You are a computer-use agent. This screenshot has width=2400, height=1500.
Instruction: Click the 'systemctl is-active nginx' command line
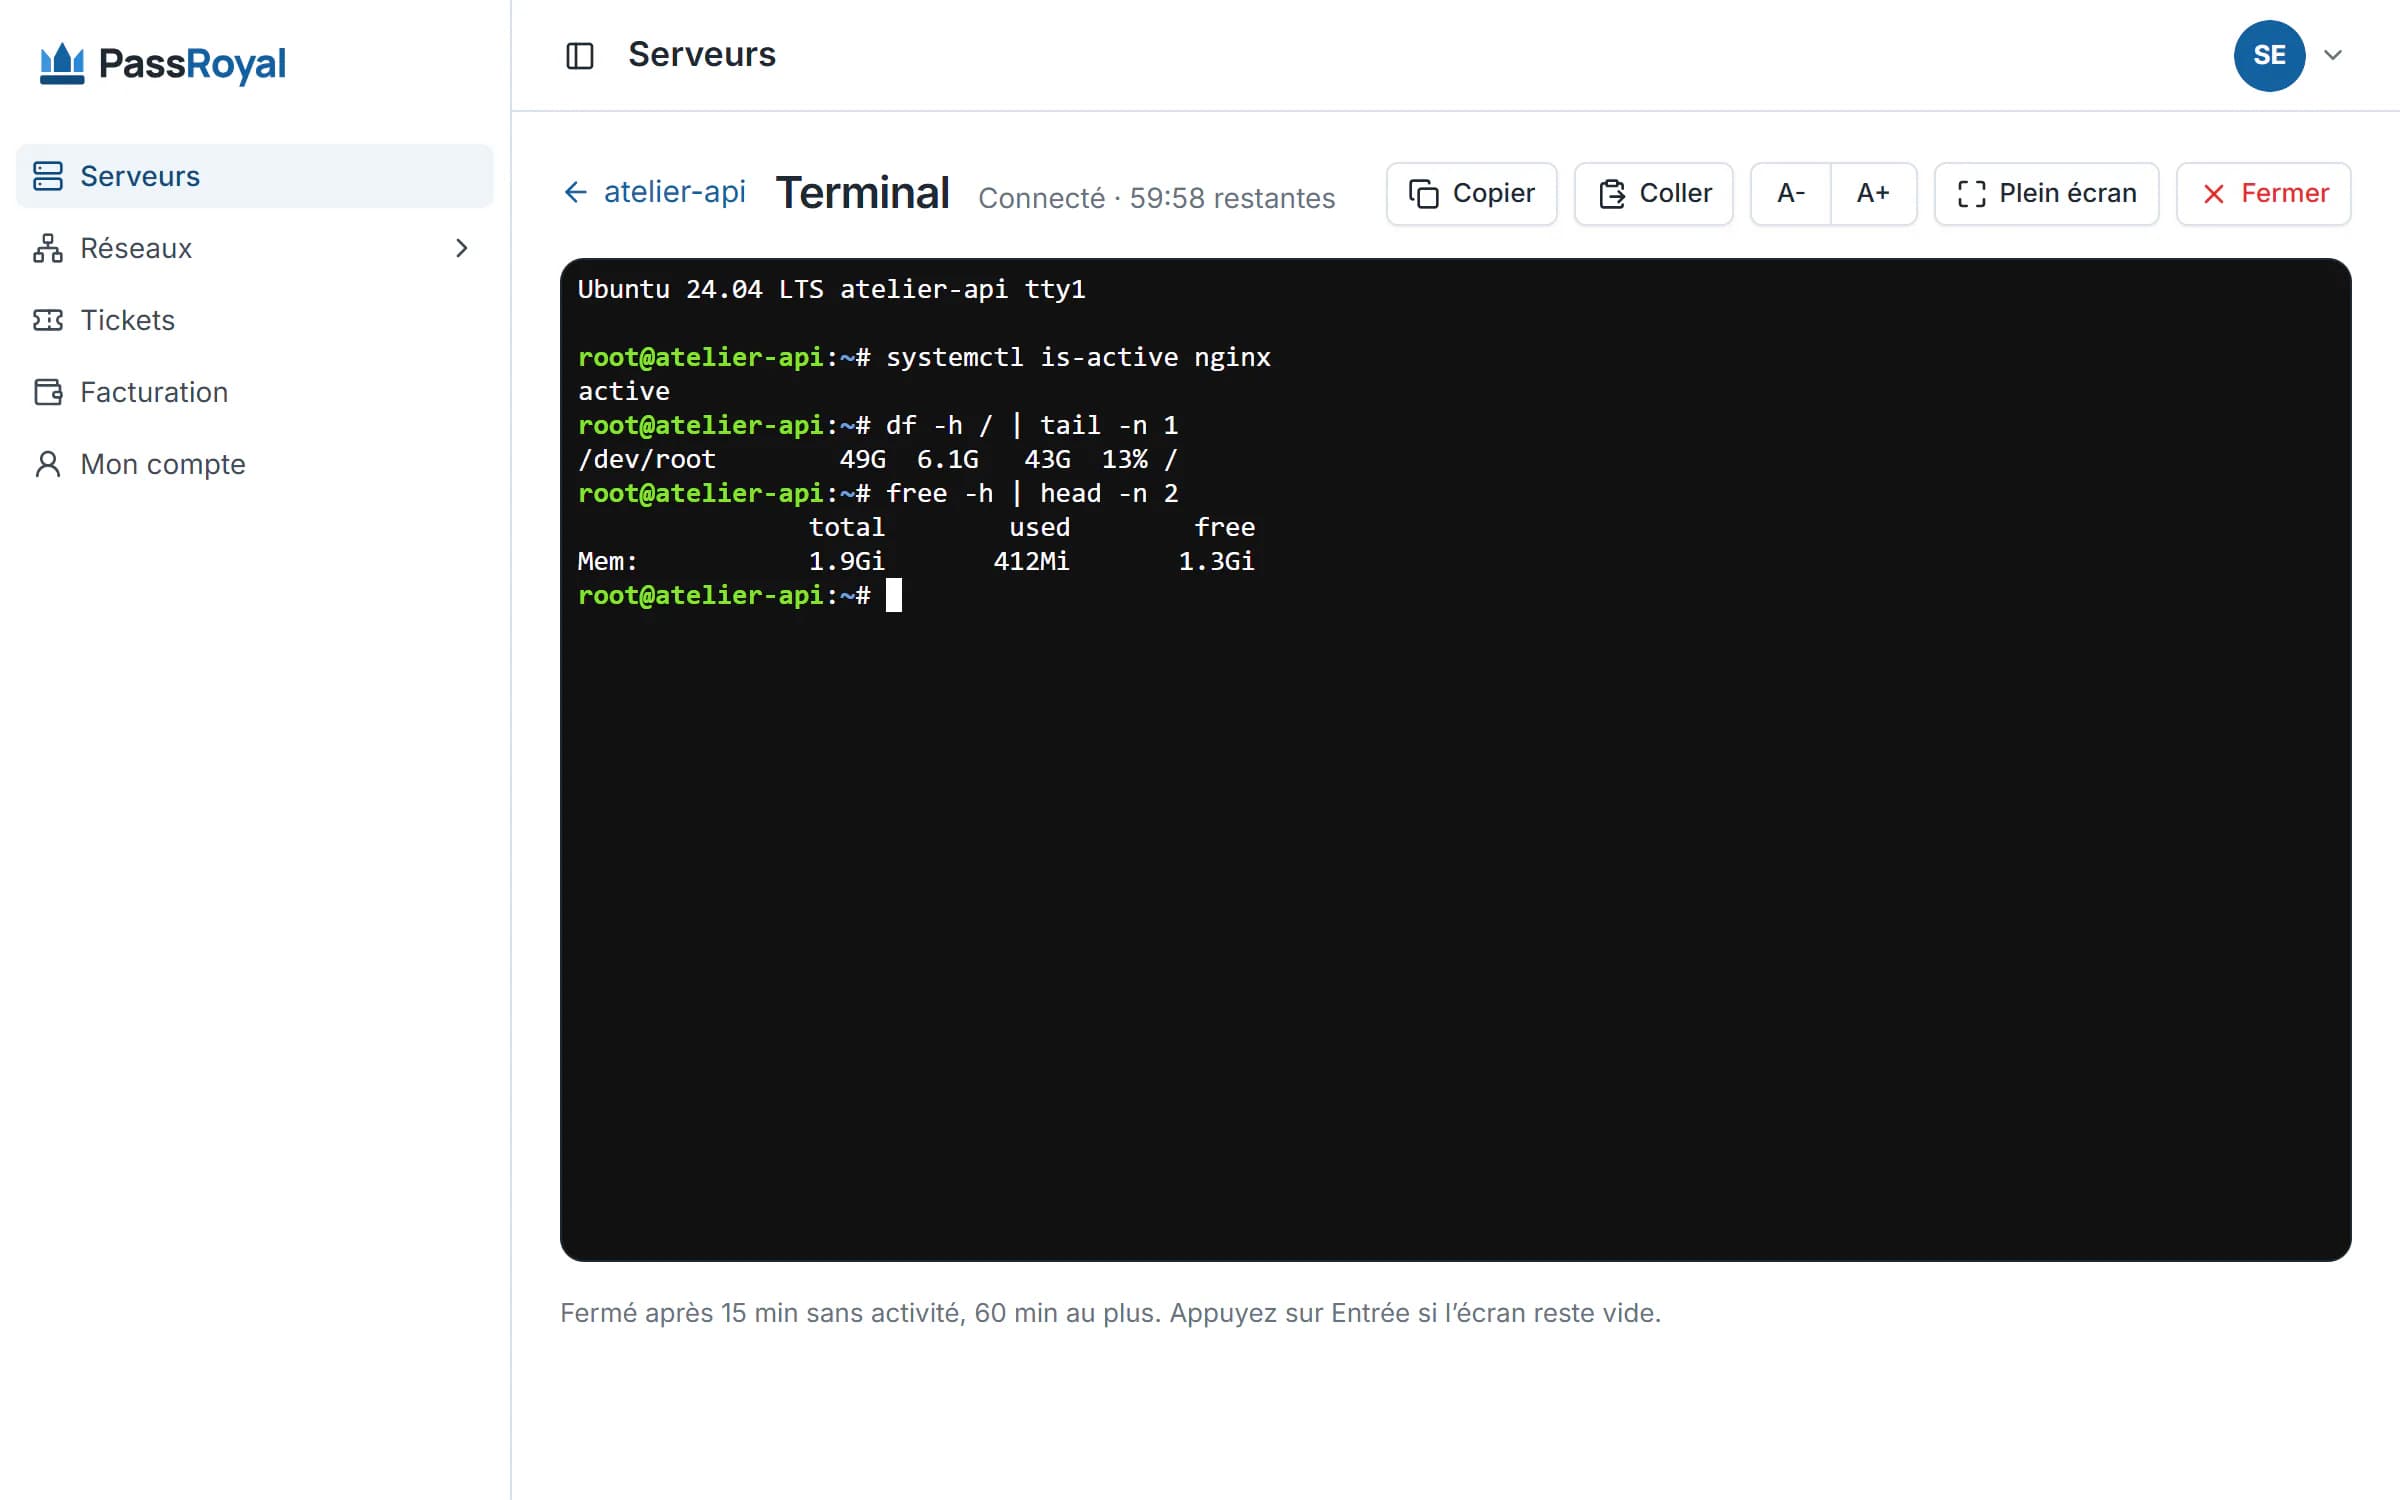(924, 357)
